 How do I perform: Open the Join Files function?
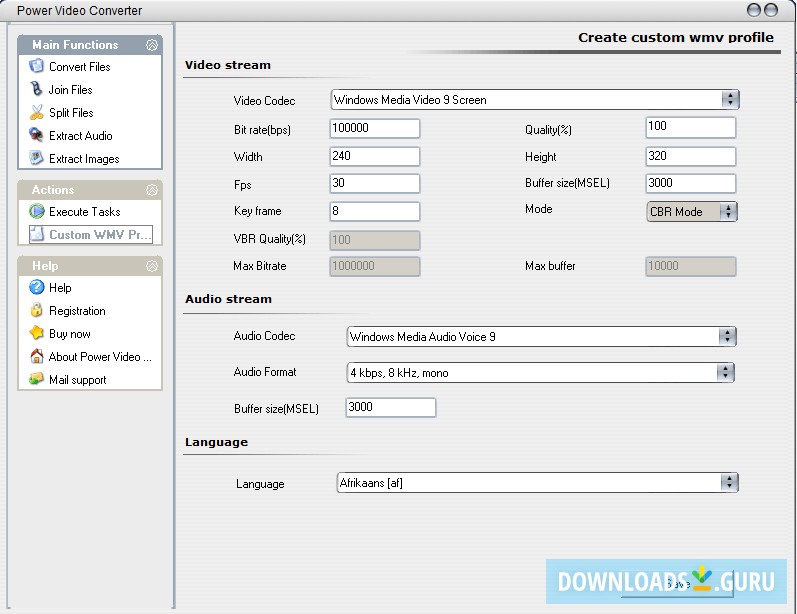click(x=71, y=89)
